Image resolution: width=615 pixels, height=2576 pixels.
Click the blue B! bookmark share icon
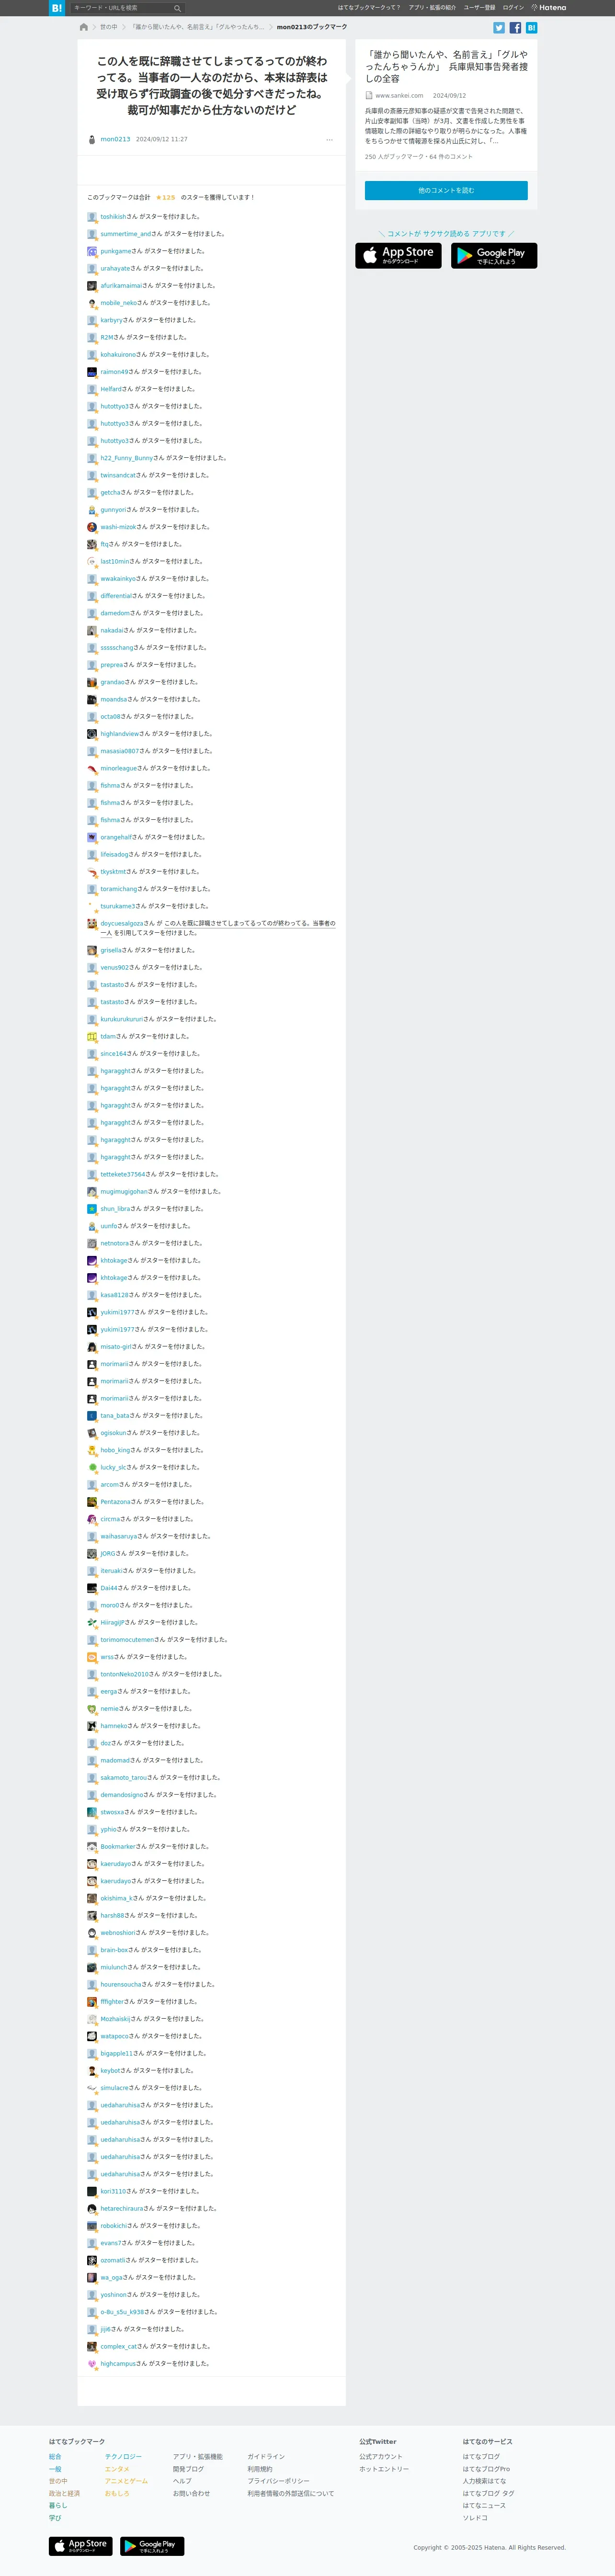pos(531,28)
